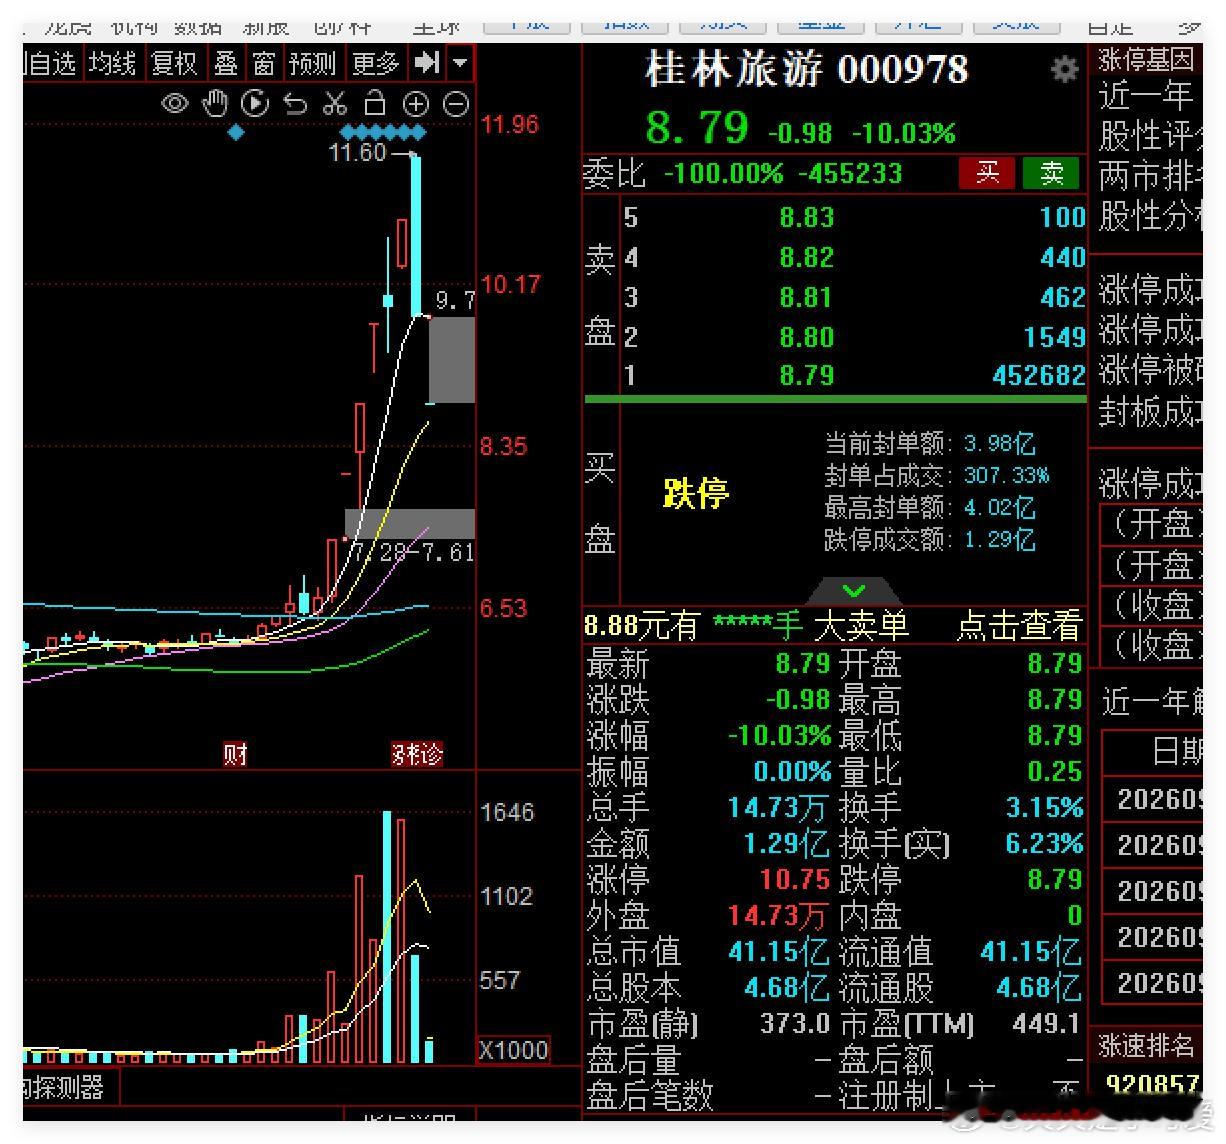Open the 更多 more menu
The width and height of the screenshot is (1226, 1144).
(x=376, y=64)
